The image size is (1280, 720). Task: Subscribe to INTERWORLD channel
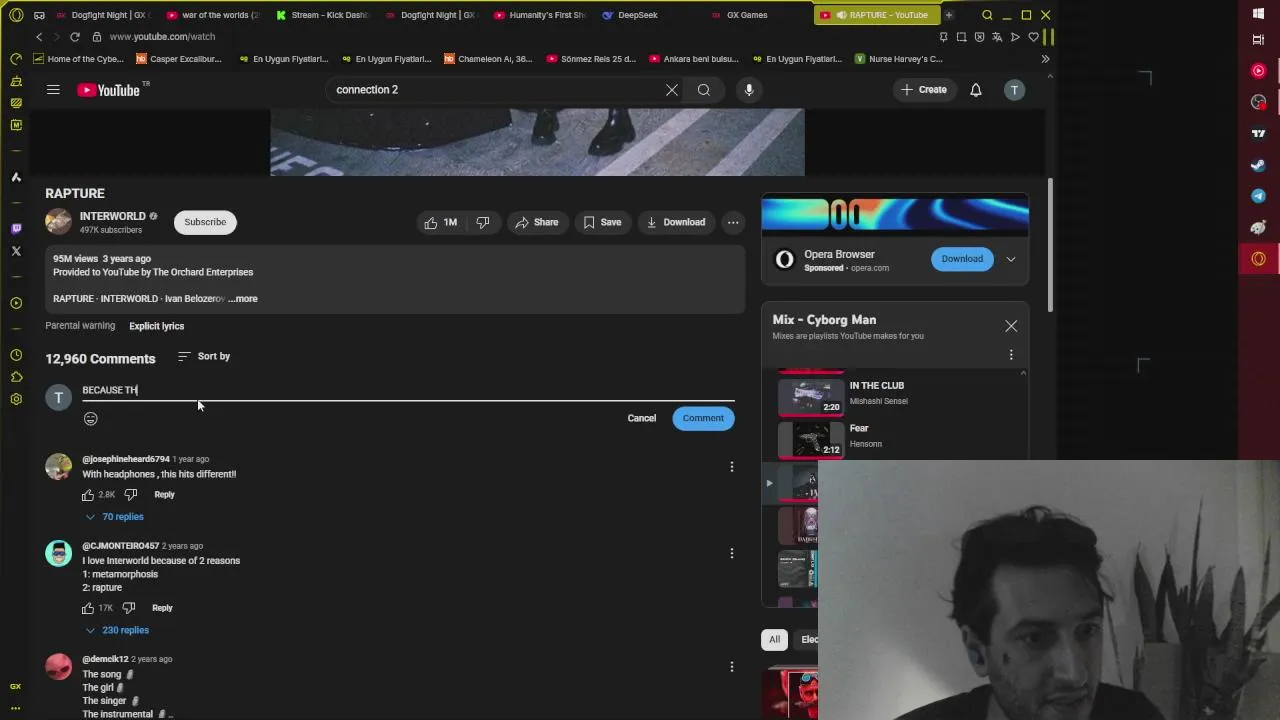205,222
